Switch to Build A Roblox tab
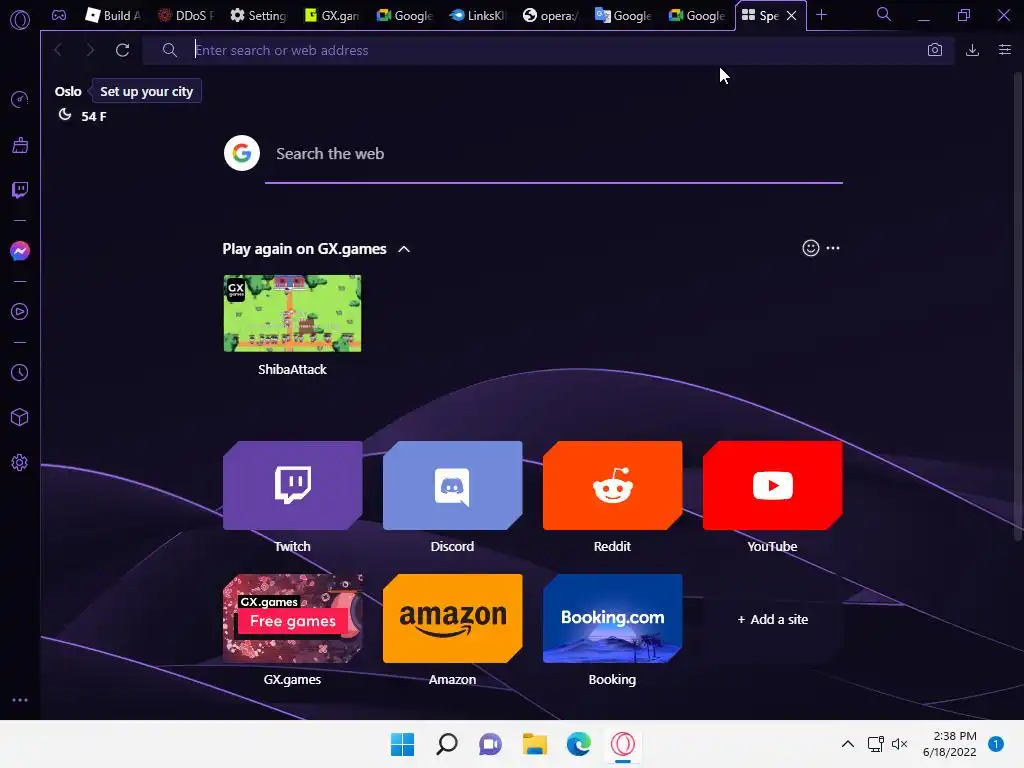The width and height of the screenshot is (1024, 768). tap(112, 16)
